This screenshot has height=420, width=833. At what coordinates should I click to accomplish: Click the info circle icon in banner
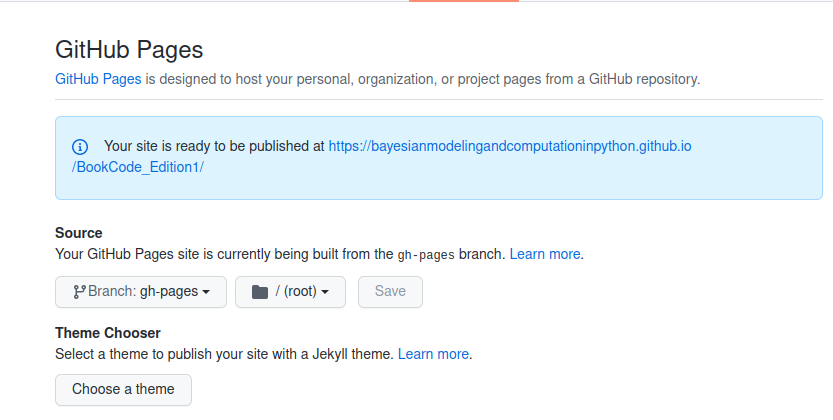pyautogui.click(x=80, y=147)
